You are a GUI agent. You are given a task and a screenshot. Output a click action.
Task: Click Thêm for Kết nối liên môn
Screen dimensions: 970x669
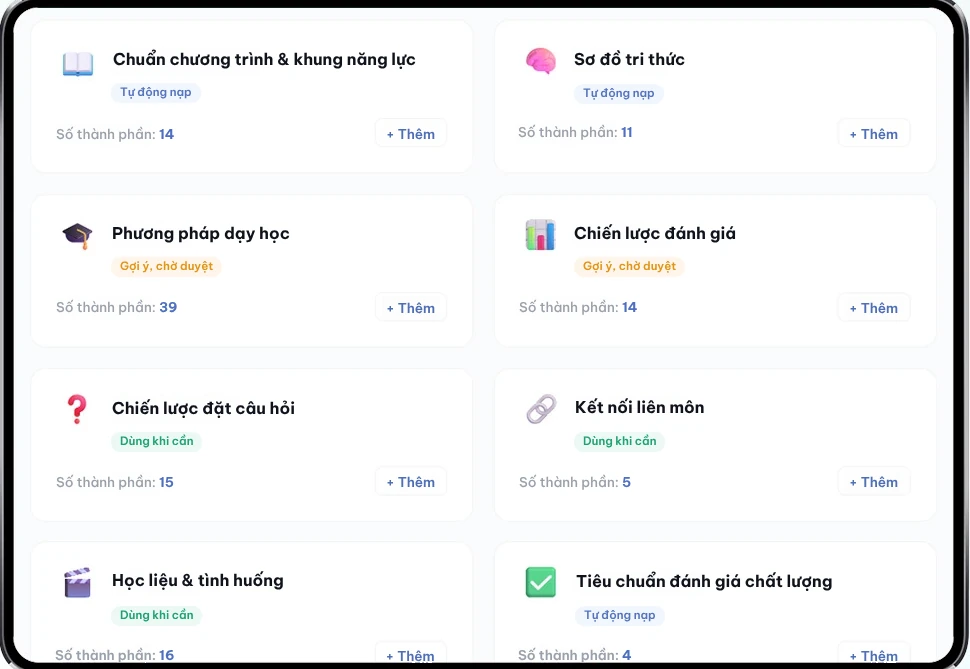(873, 481)
